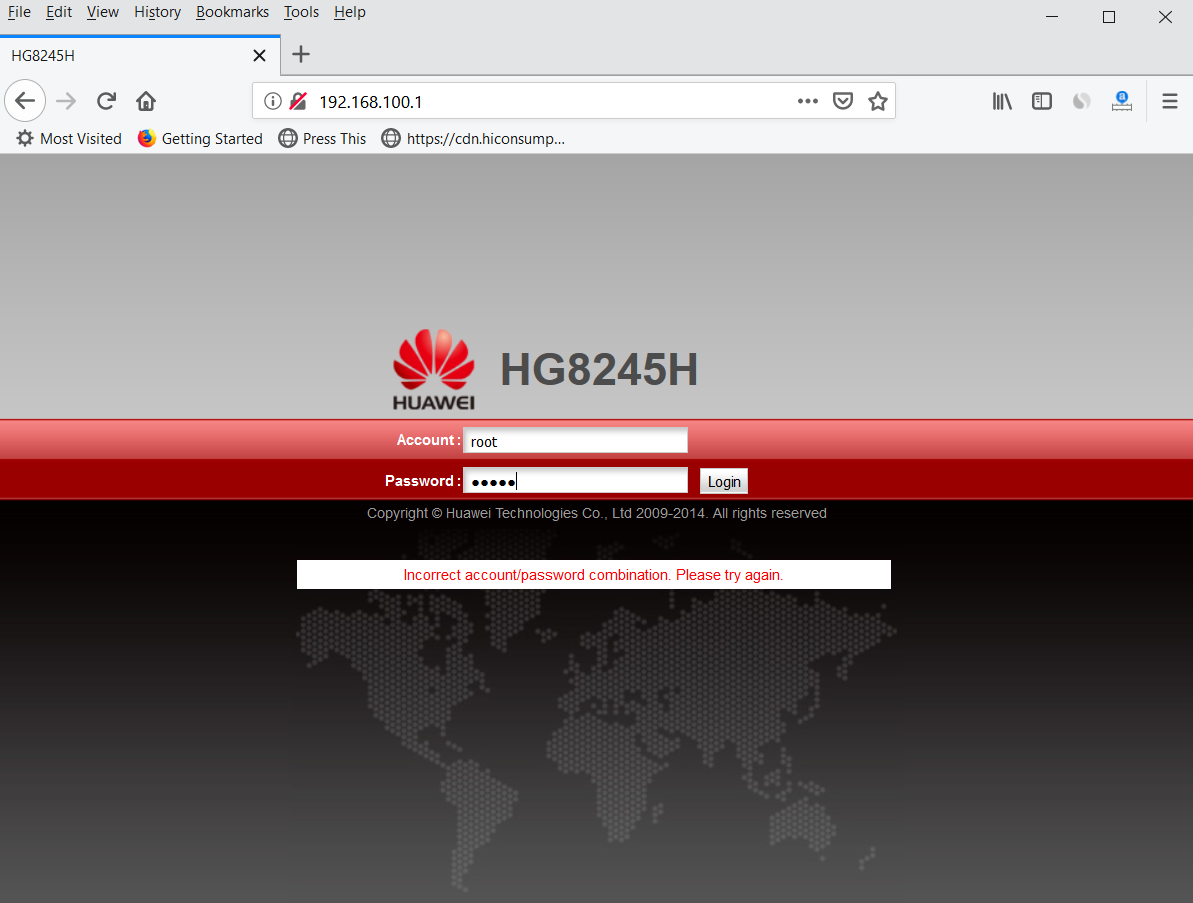Save page to Pocket
The image size is (1193, 903).
(842, 101)
